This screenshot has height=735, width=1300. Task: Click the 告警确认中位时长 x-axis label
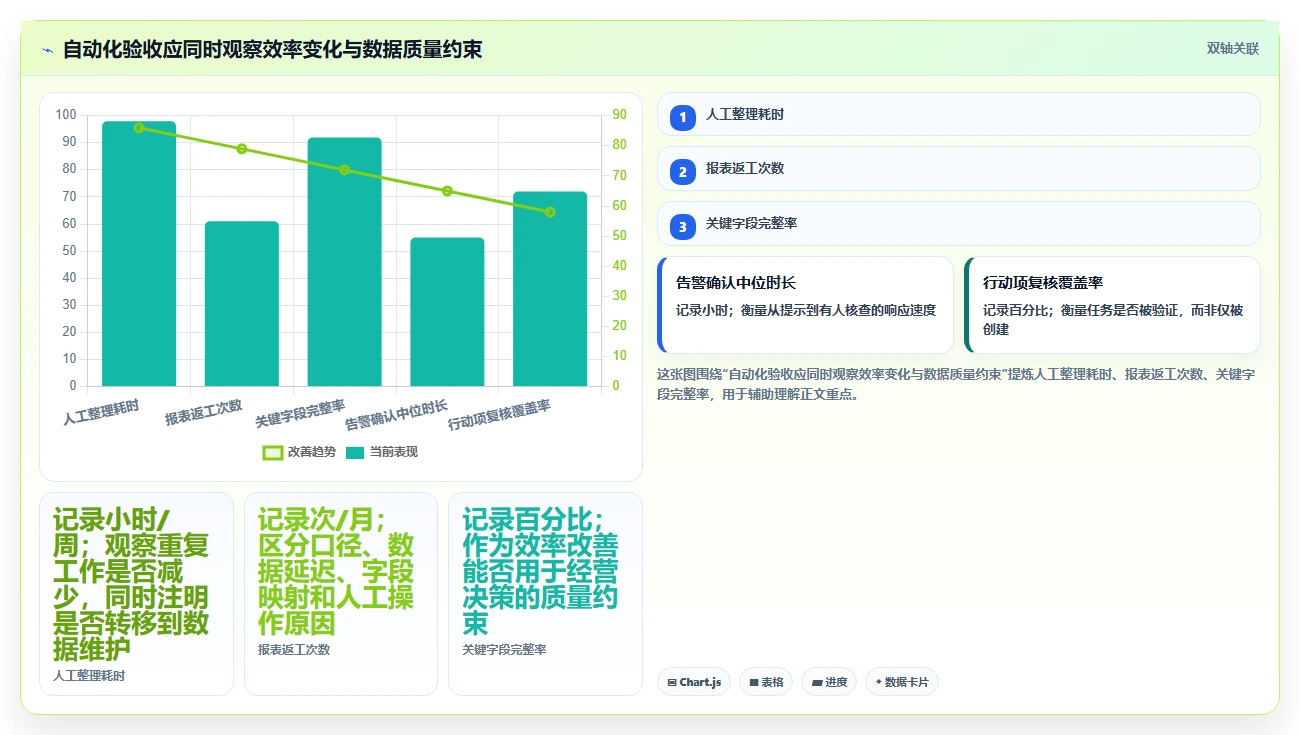pos(397,415)
